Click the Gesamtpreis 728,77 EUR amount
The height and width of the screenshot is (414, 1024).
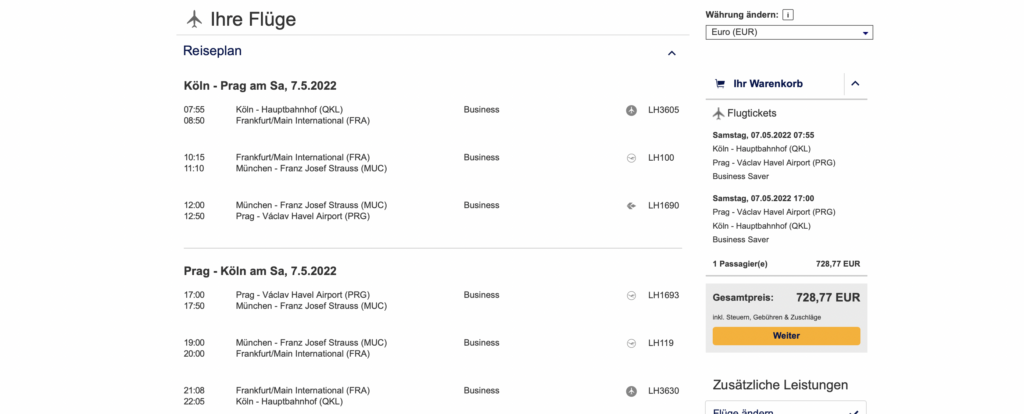[x=827, y=297]
